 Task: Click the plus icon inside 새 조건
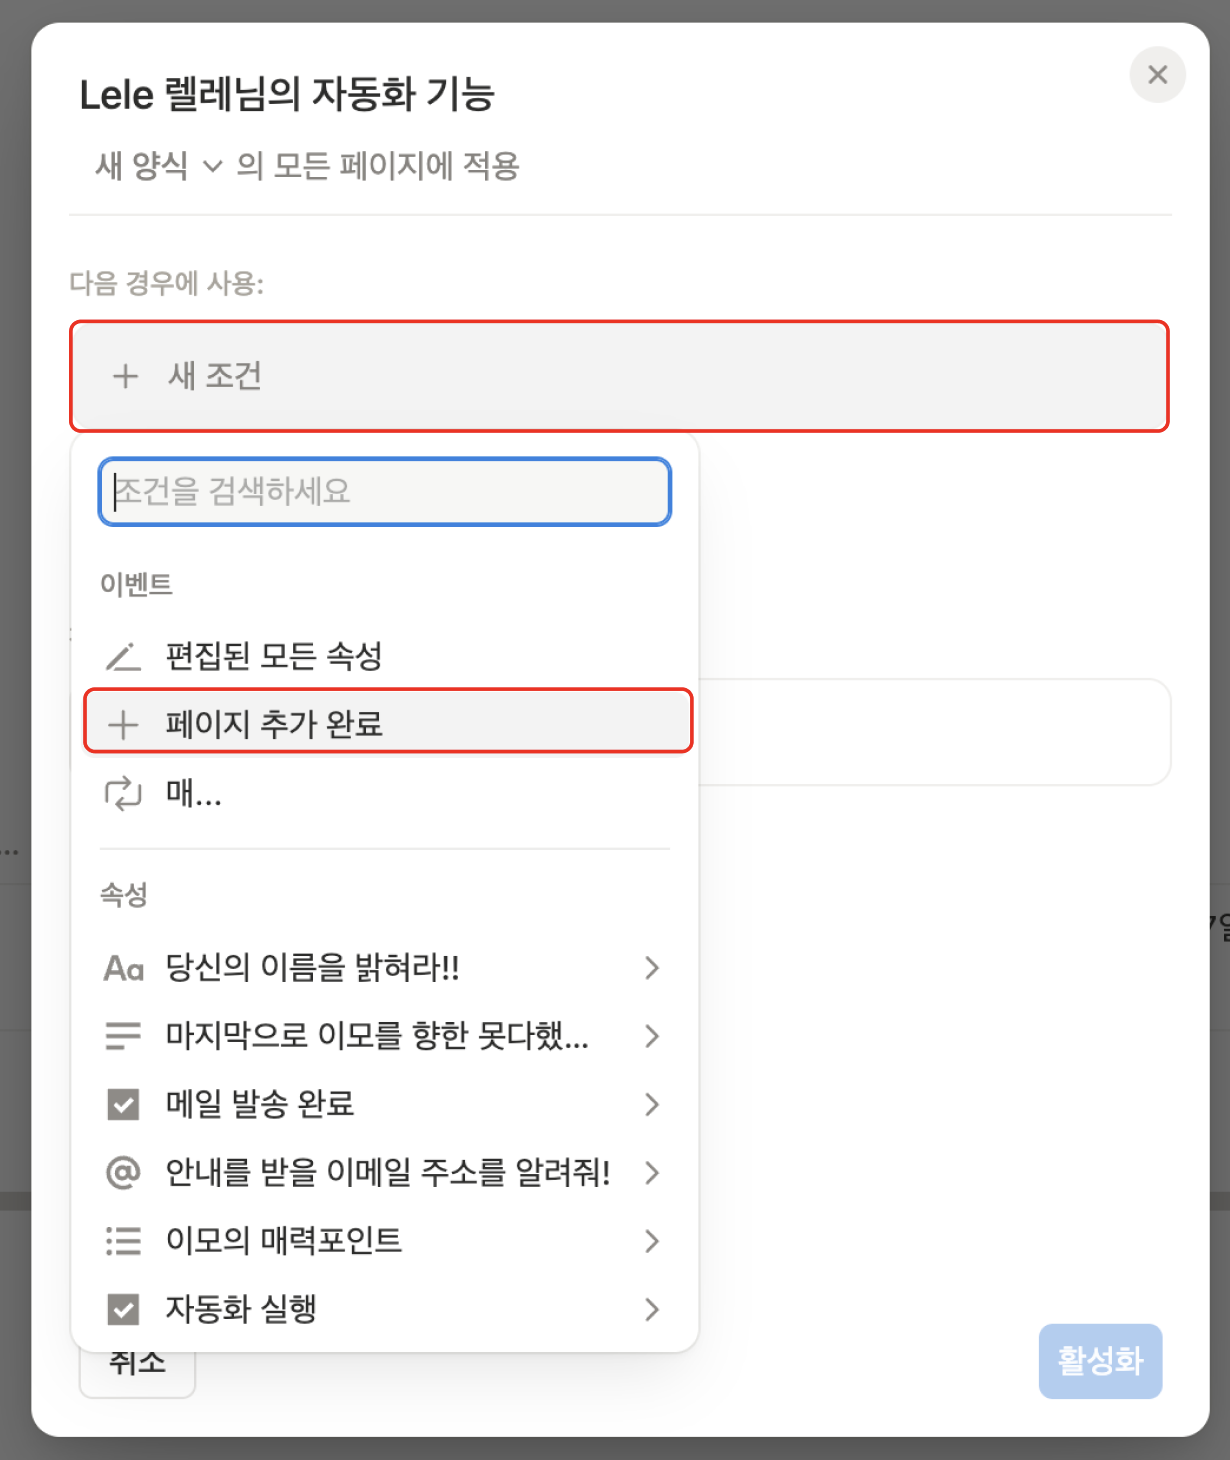tap(125, 377)
